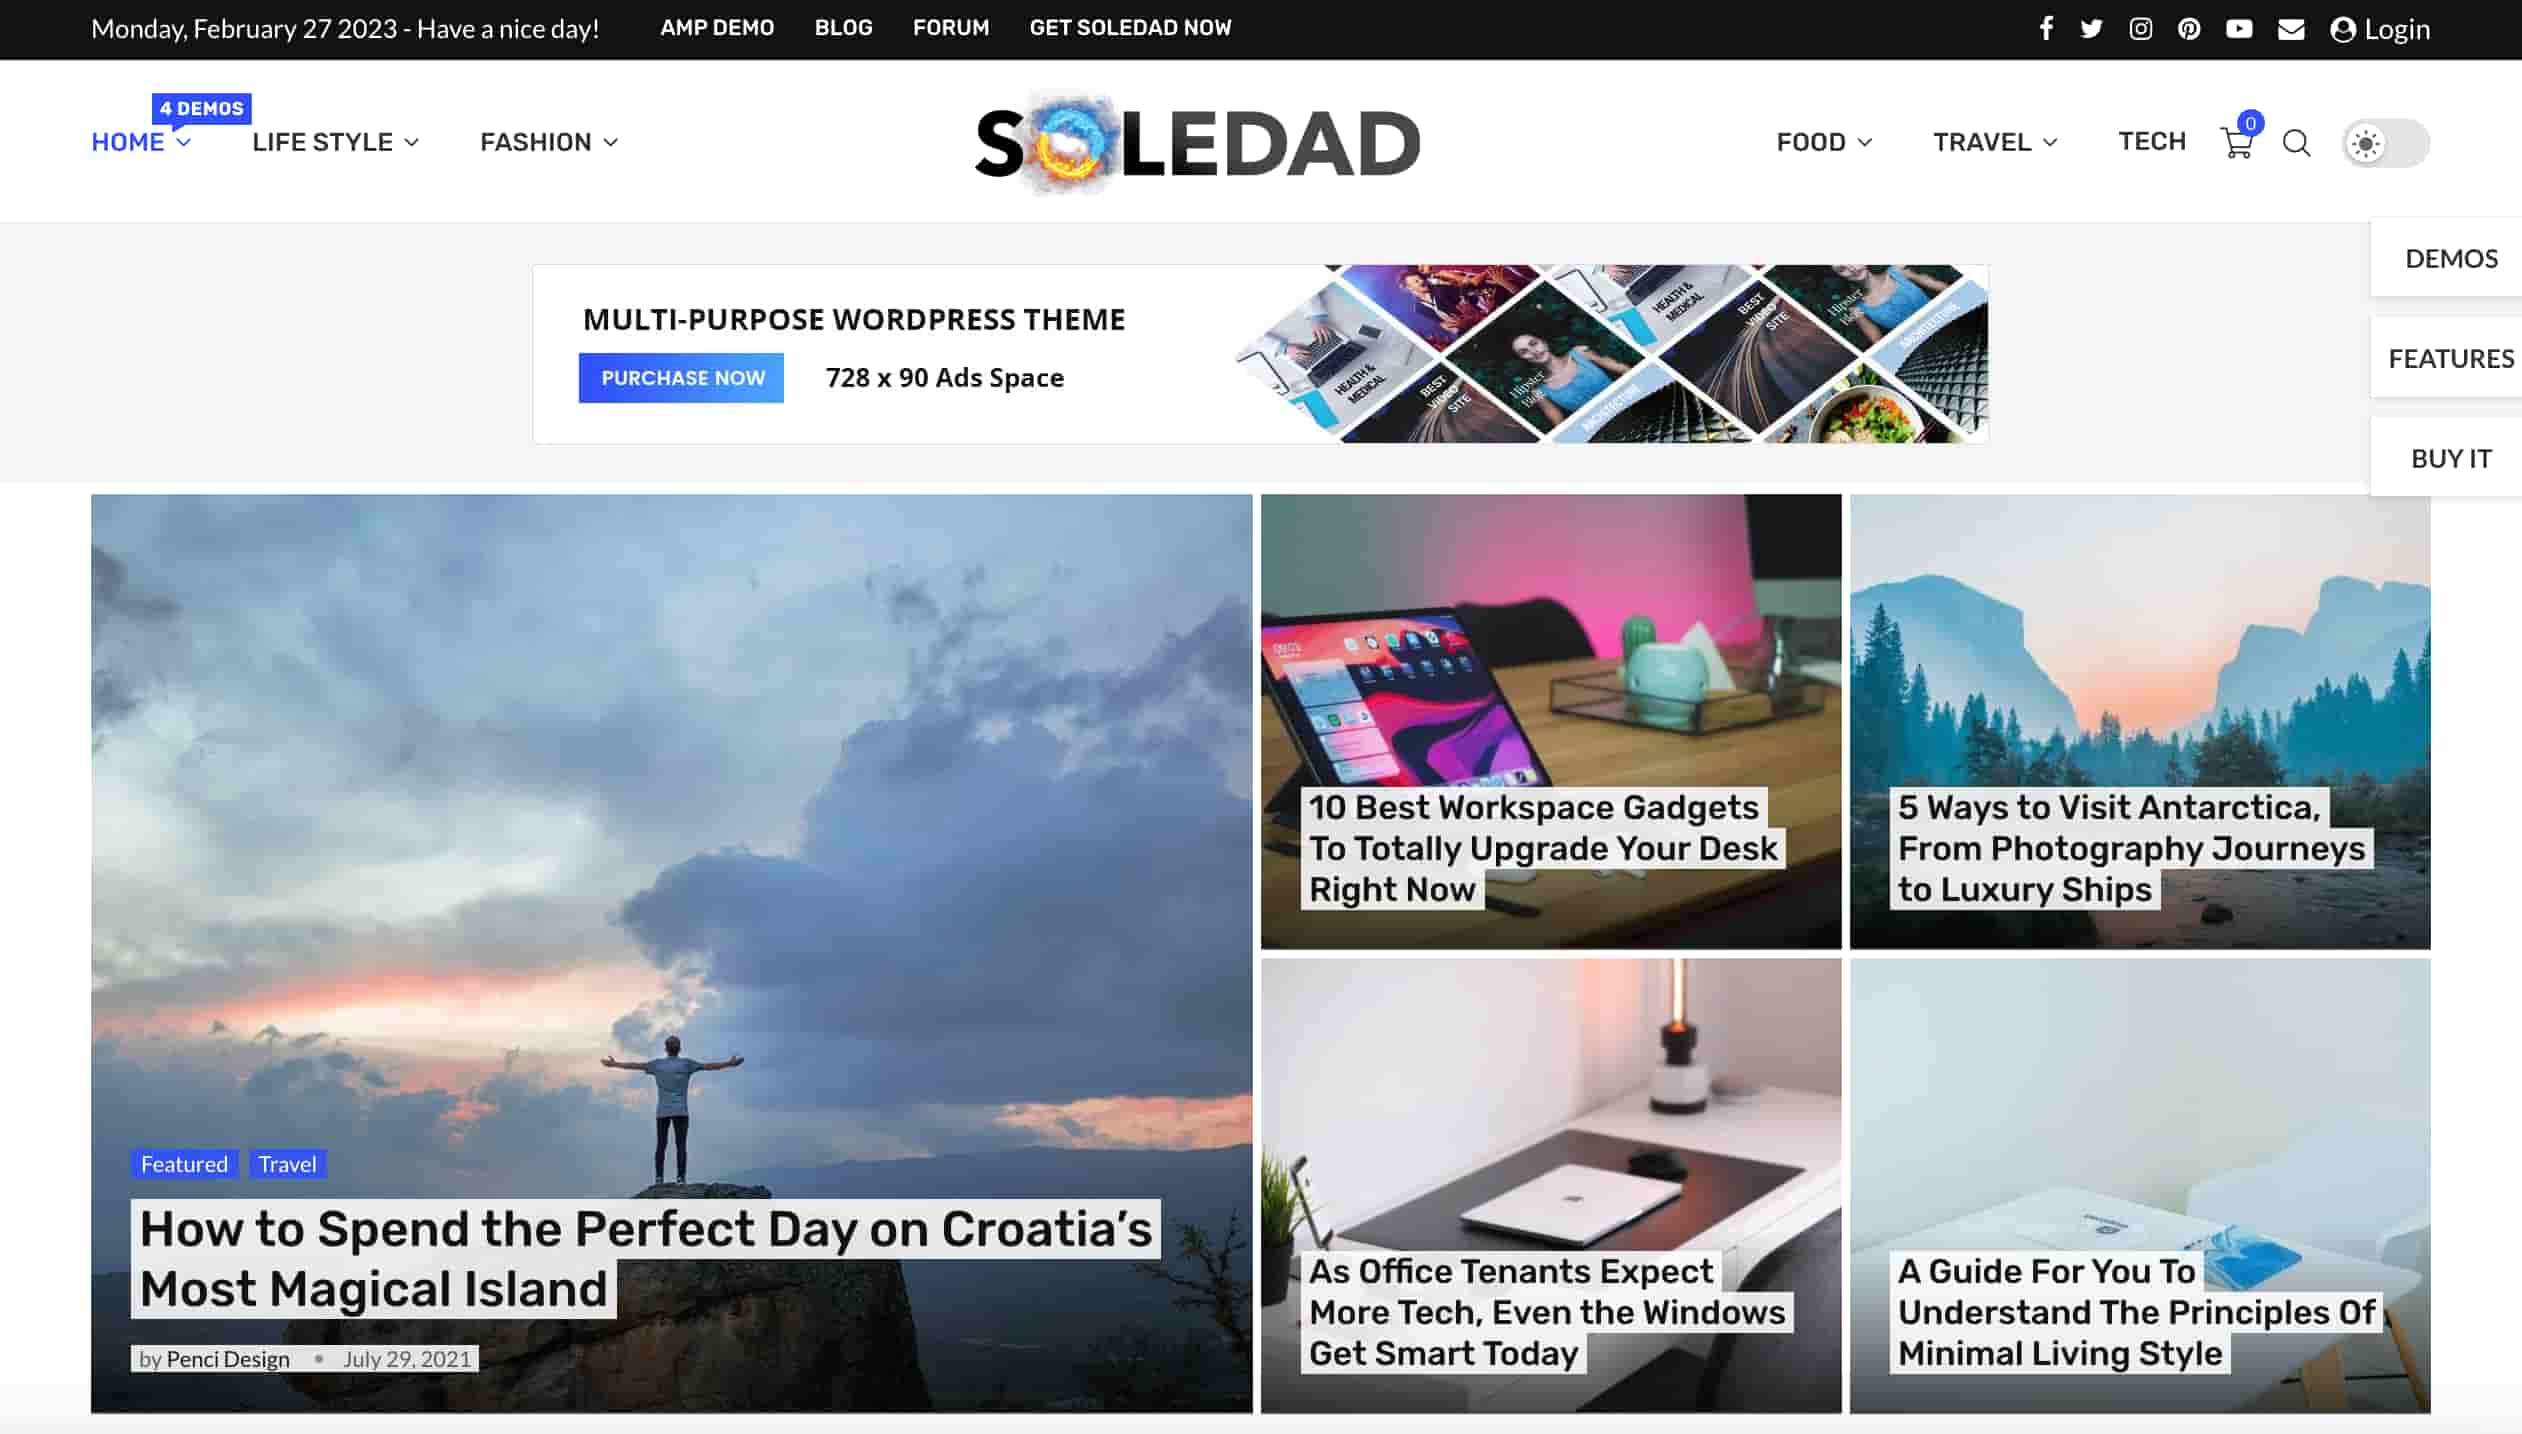Viewport: 2522px width, 1434px height.
Task: Open the Croatia island featured article
Action: click(646, 1259)
